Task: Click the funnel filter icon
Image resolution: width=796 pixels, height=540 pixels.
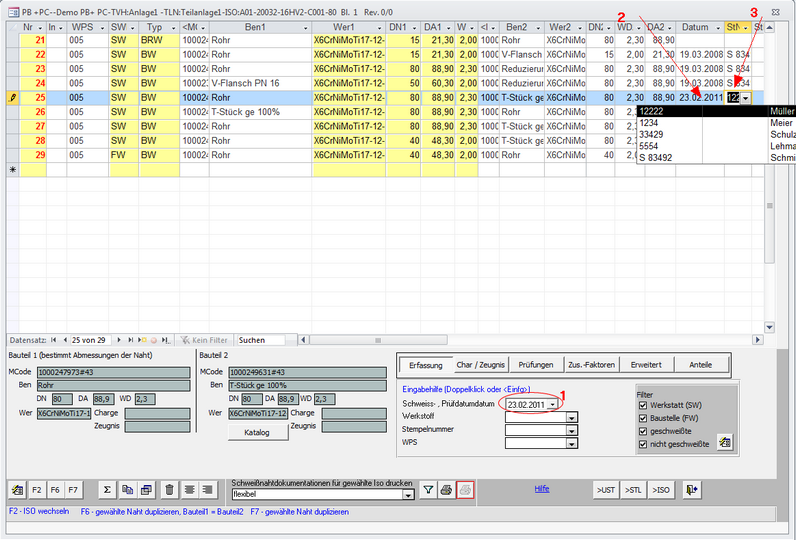Action: click(427, 489)
